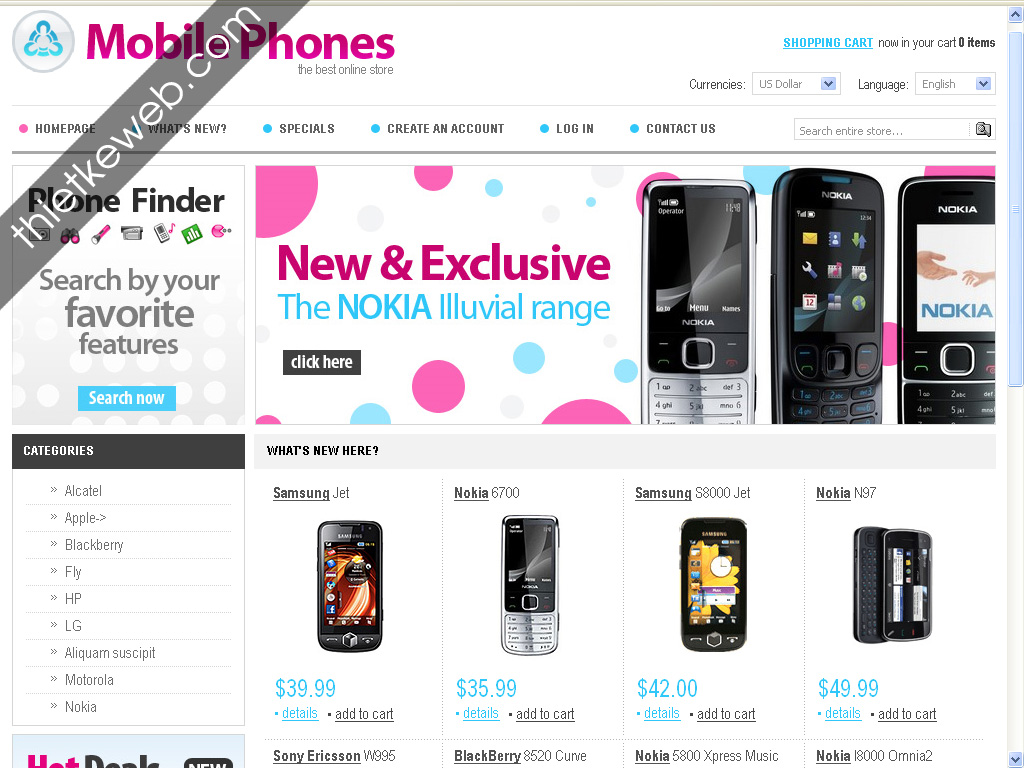
Task: Focus the Search entire store field
Action: point(882,129)
